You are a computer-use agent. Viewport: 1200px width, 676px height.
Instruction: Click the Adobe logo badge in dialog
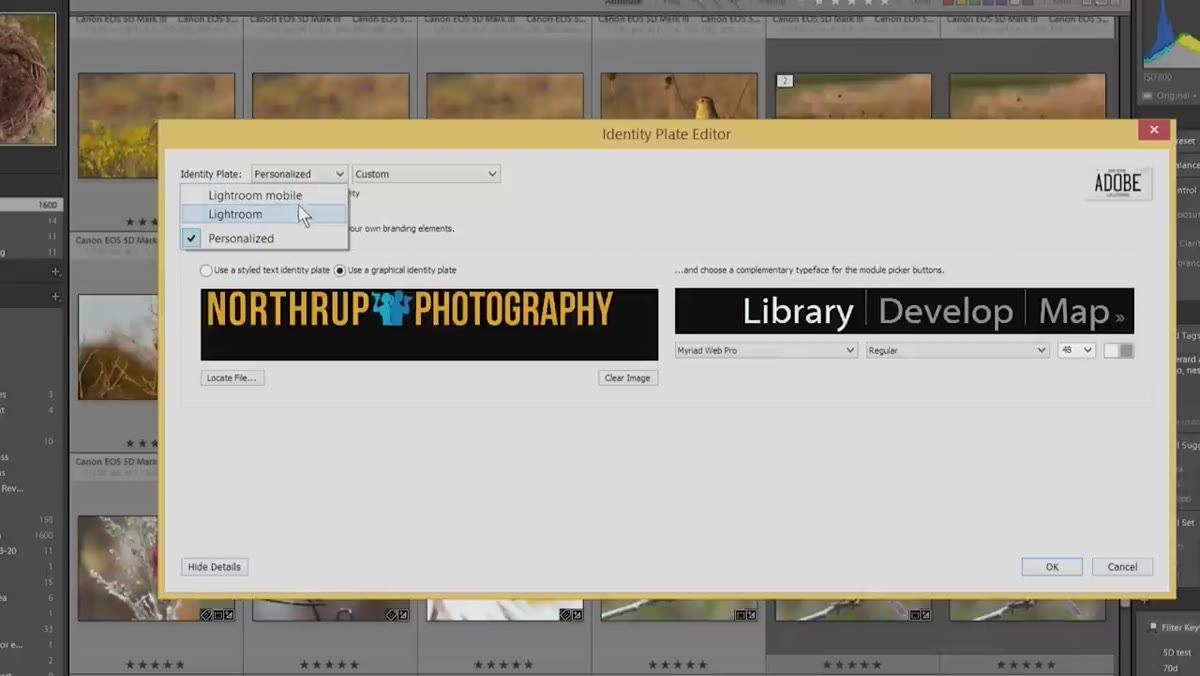[x=1118, y=183]
